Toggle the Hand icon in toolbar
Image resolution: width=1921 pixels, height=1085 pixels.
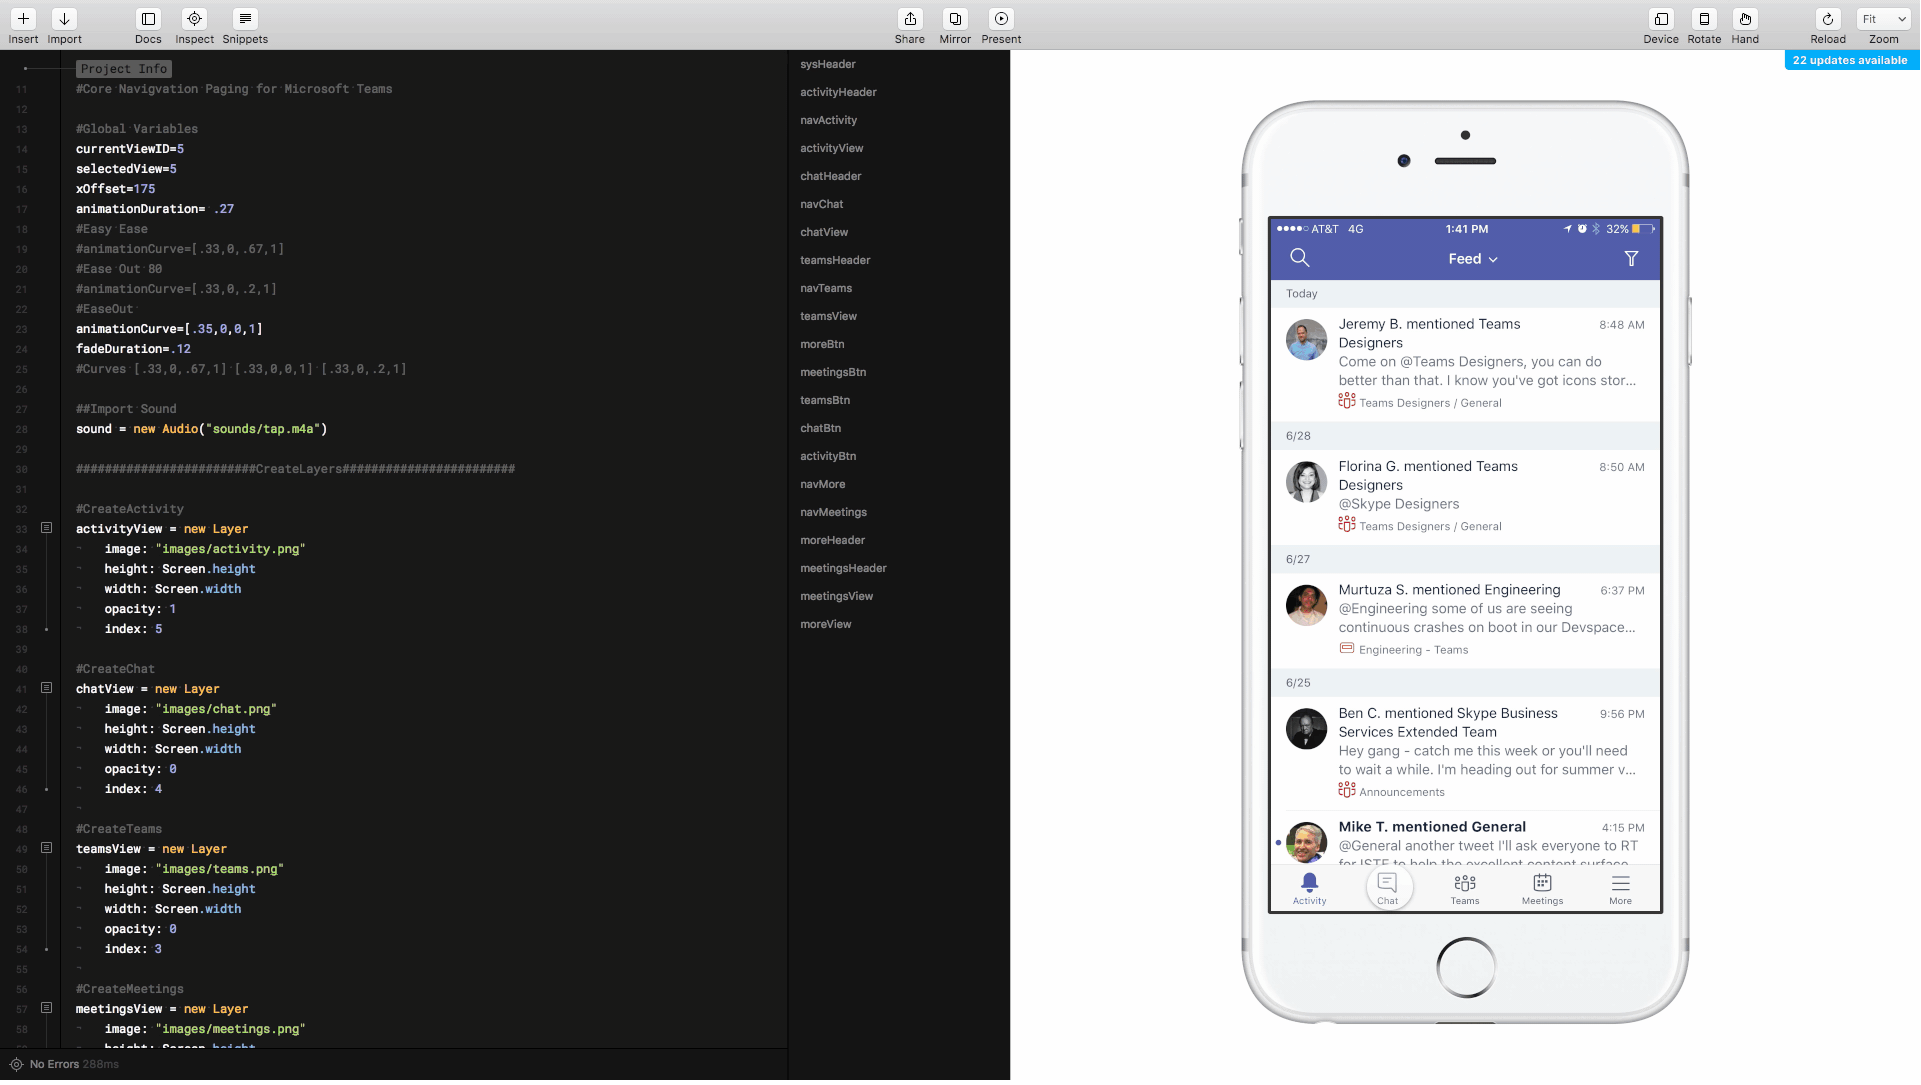tap(1745, 19)
